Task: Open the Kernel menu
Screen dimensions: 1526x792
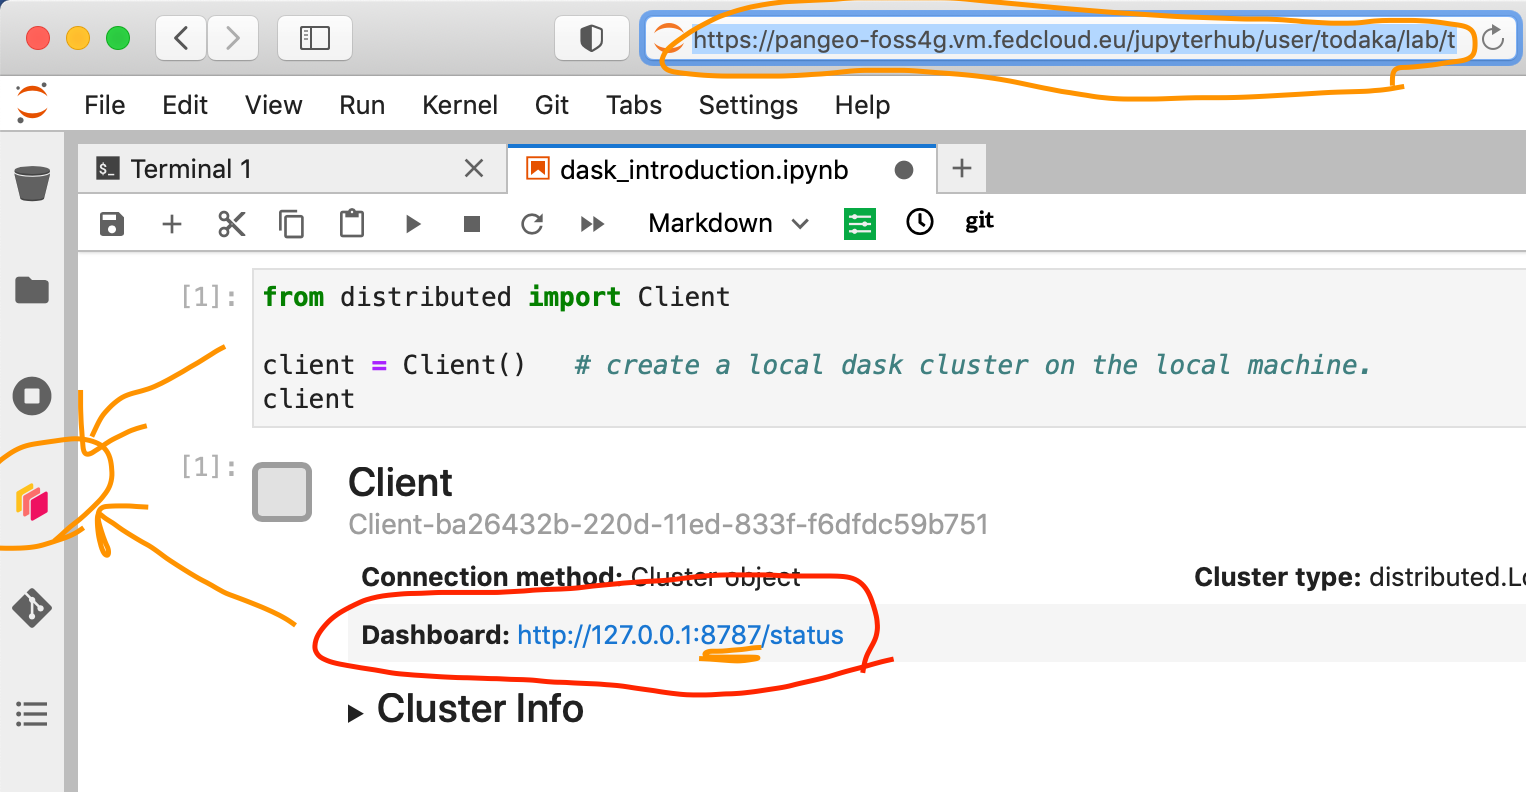Action: point(460,105)
